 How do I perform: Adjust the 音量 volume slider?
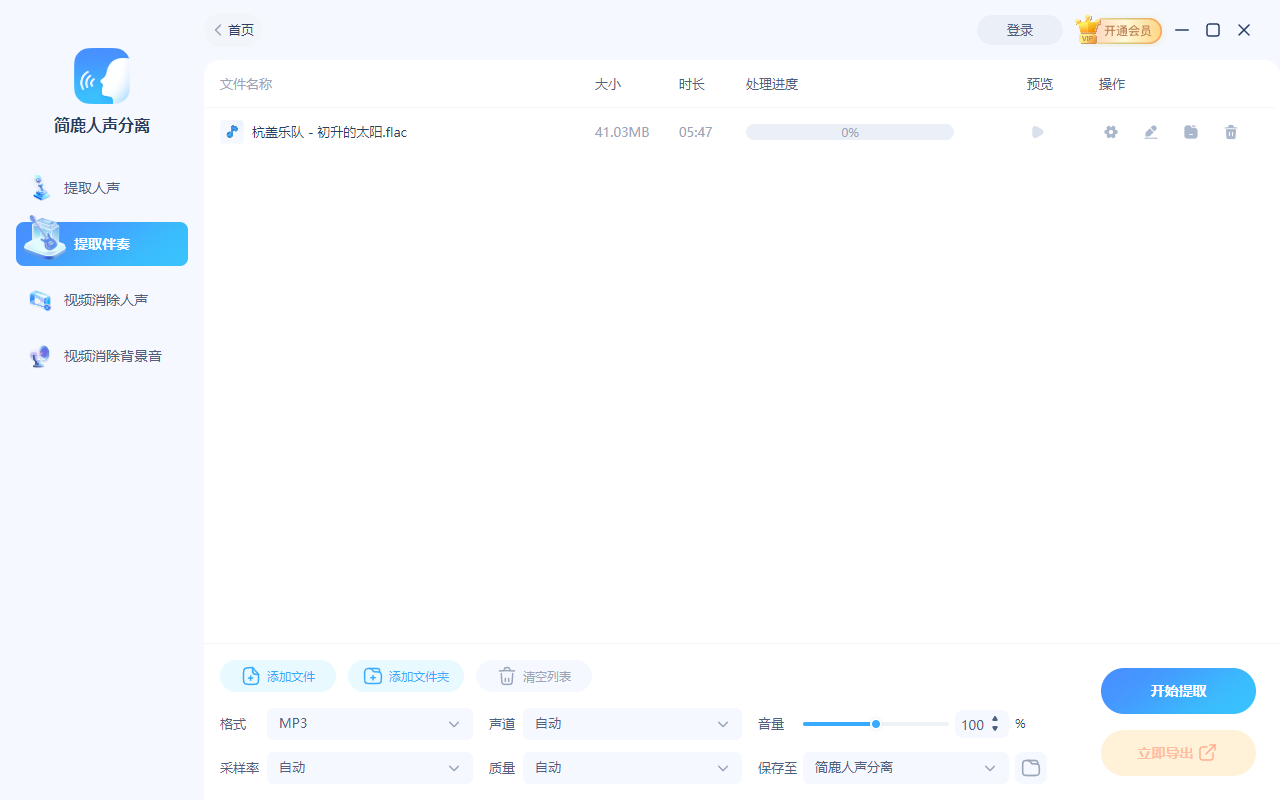[875, 723]
